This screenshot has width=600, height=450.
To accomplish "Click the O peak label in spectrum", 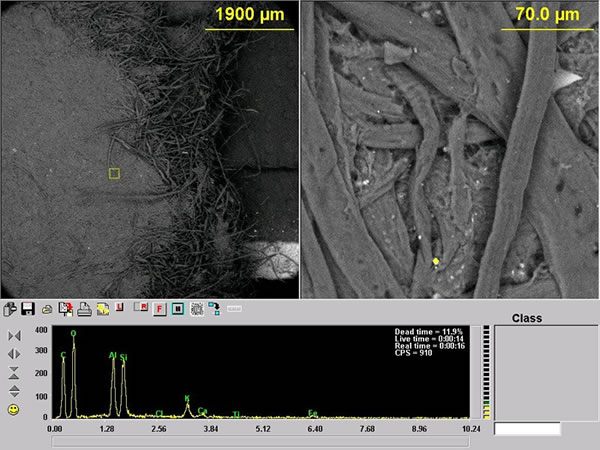I will [73, 334].
